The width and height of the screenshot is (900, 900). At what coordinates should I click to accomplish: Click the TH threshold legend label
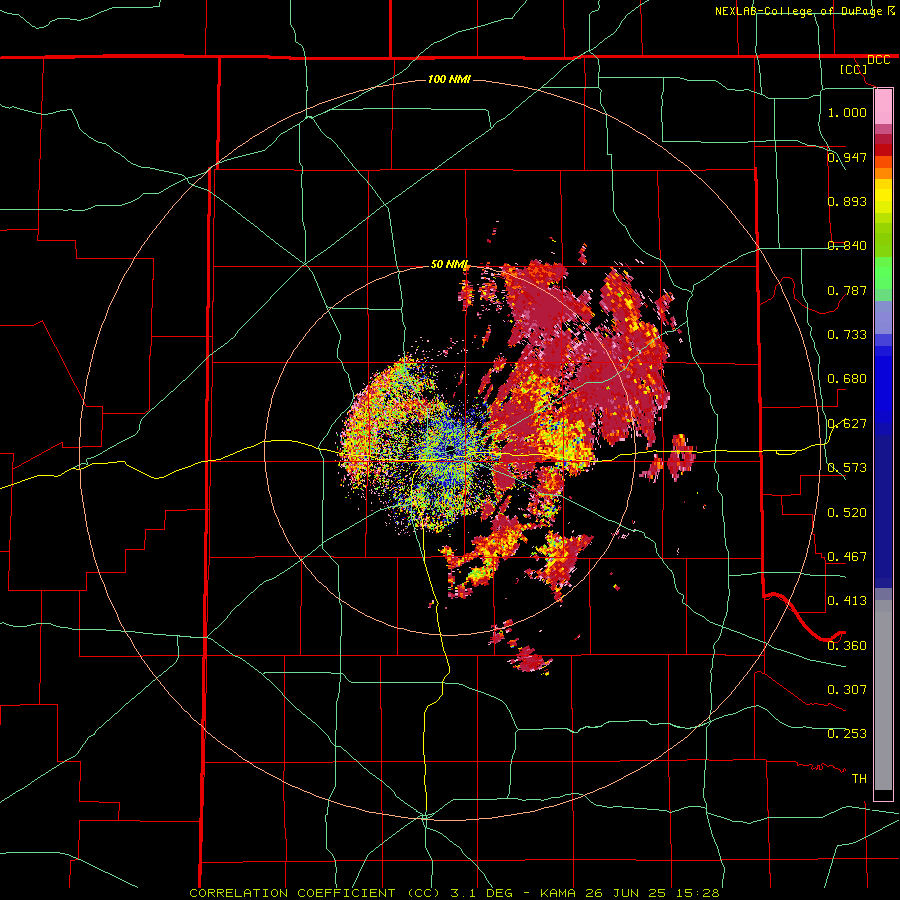(859, 778)
